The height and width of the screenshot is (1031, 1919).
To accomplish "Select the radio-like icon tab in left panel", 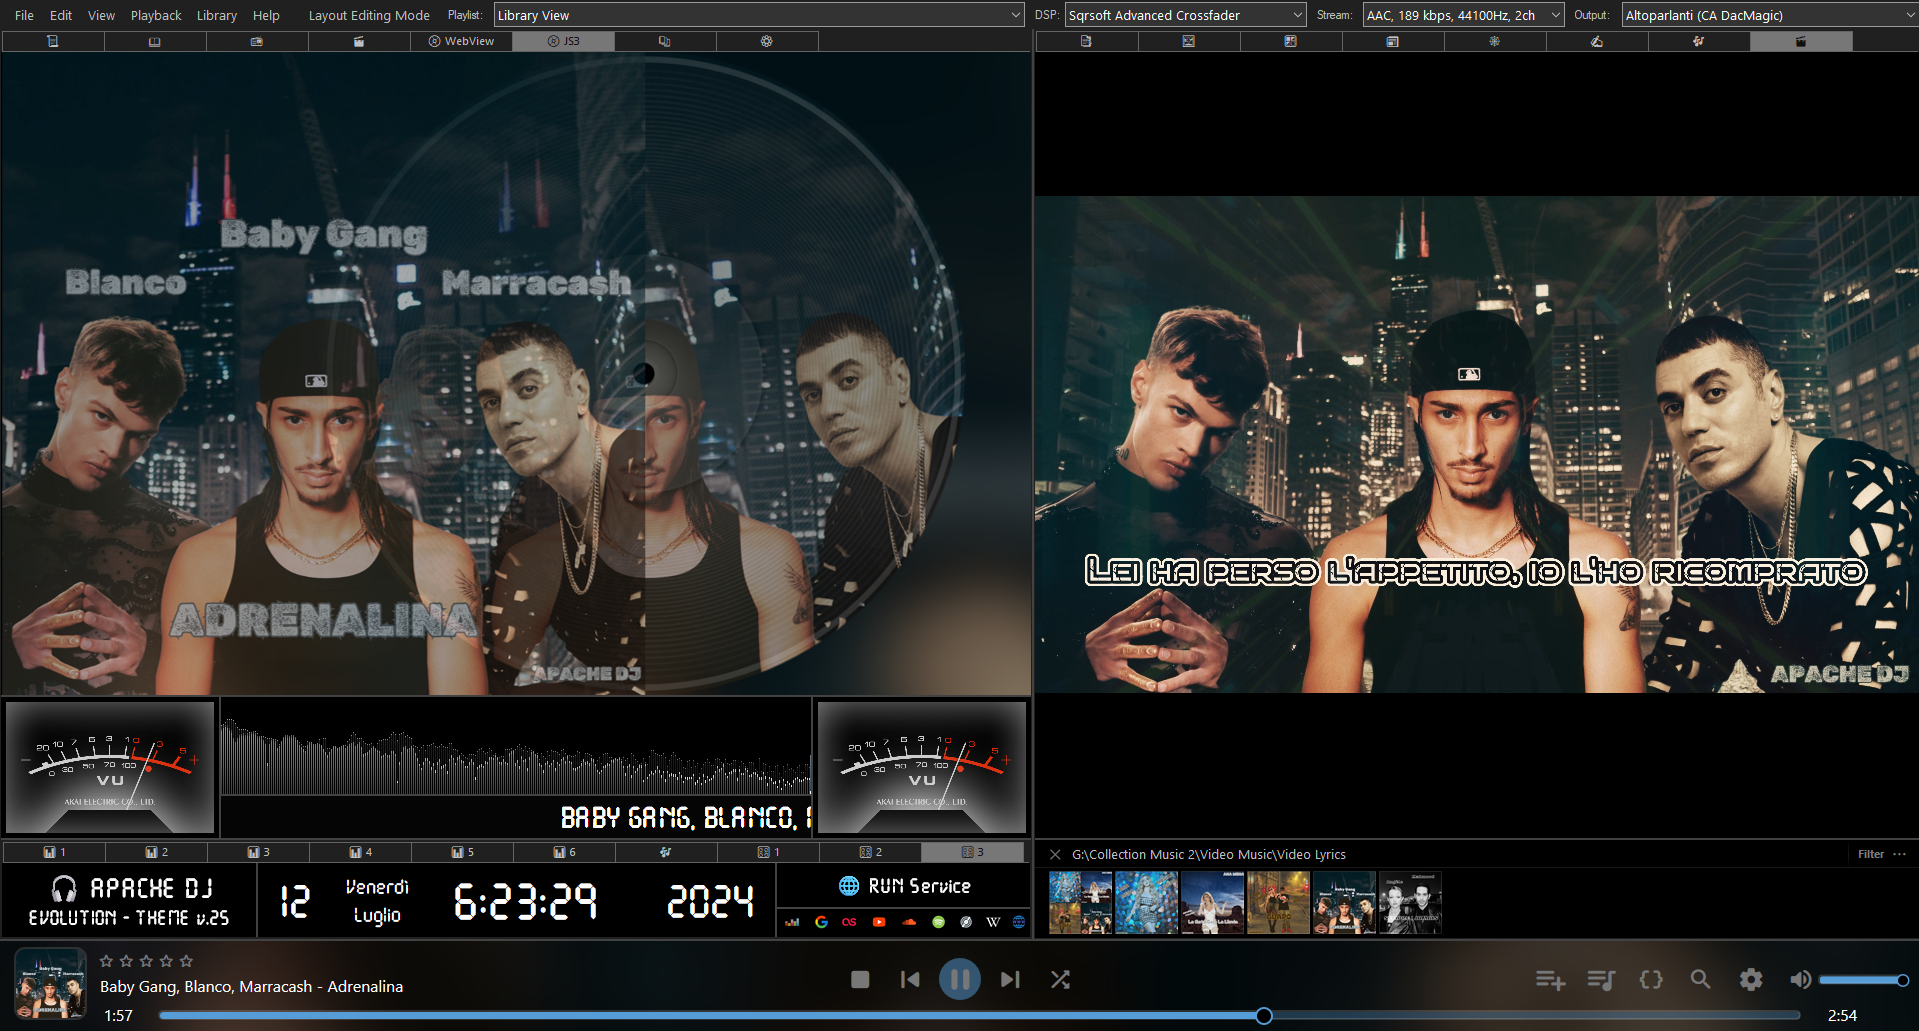I will point(257,41).
